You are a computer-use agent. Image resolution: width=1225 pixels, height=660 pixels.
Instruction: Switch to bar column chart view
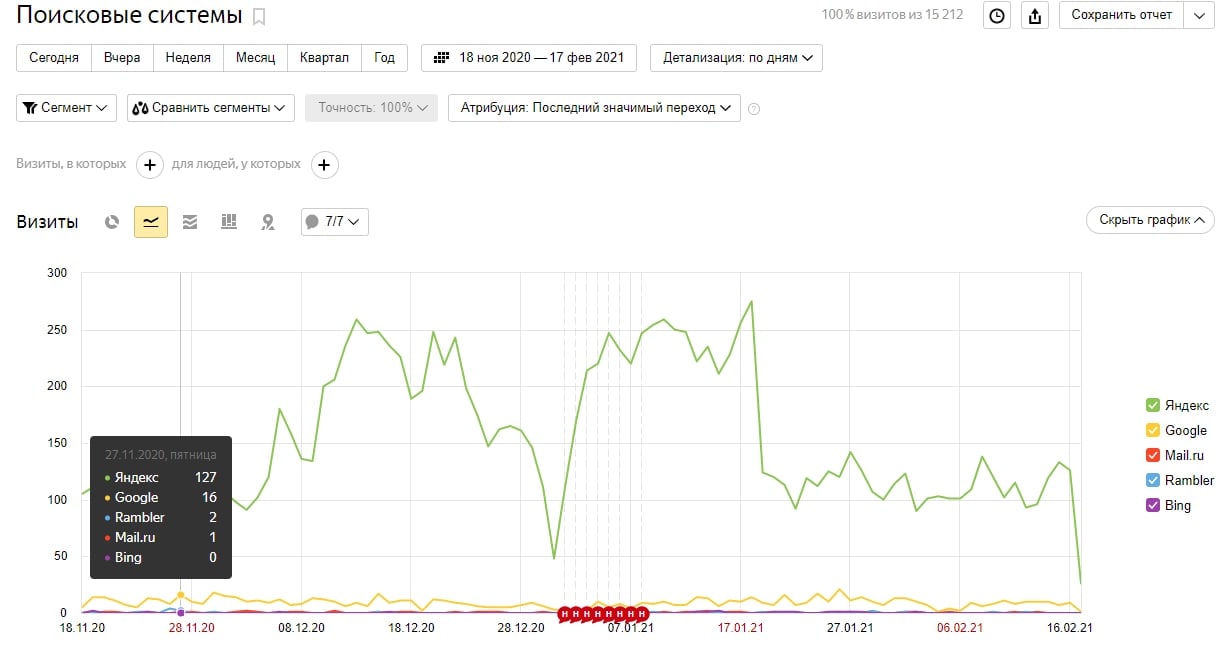click(x=228, y=222)
